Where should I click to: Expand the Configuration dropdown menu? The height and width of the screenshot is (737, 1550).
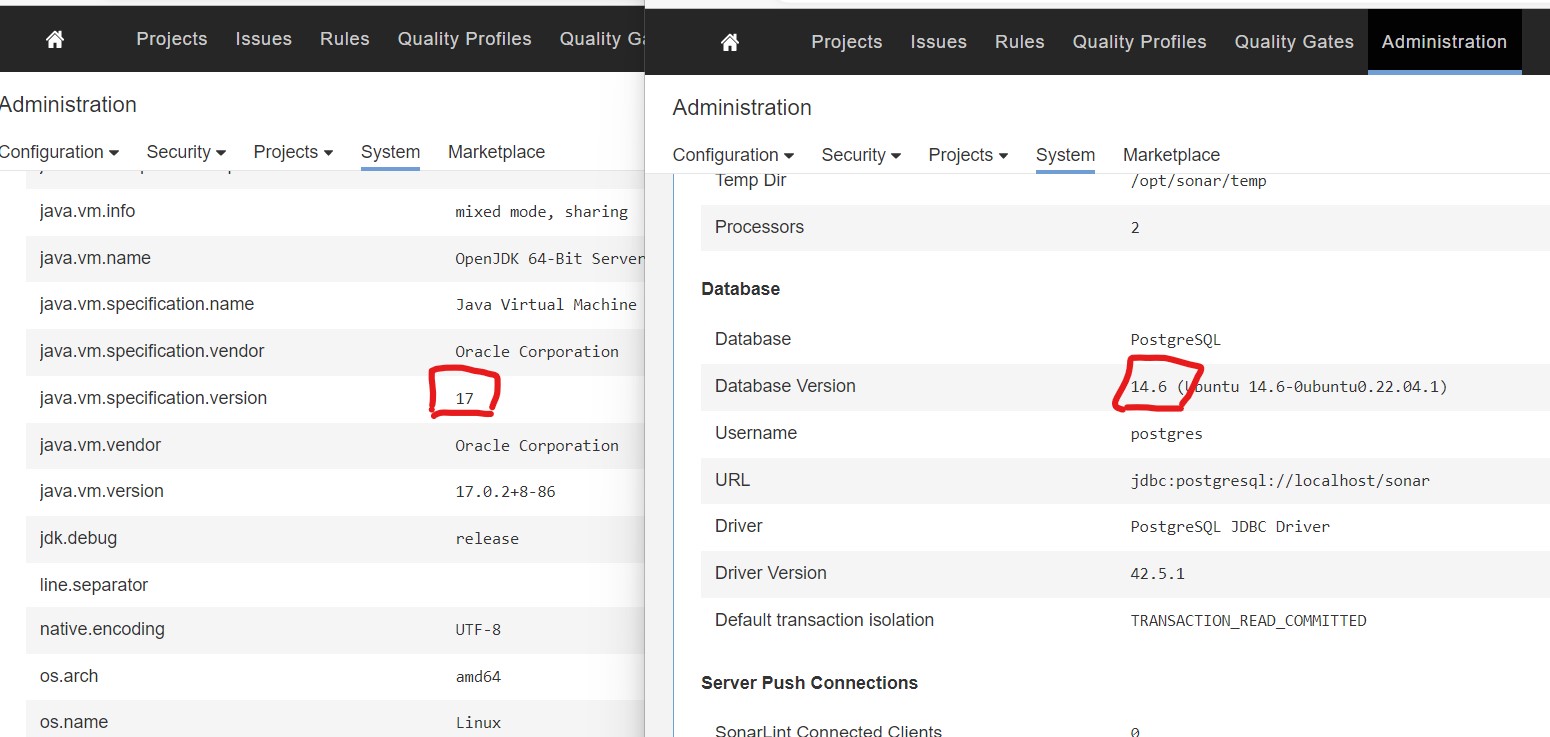(733, 155)
